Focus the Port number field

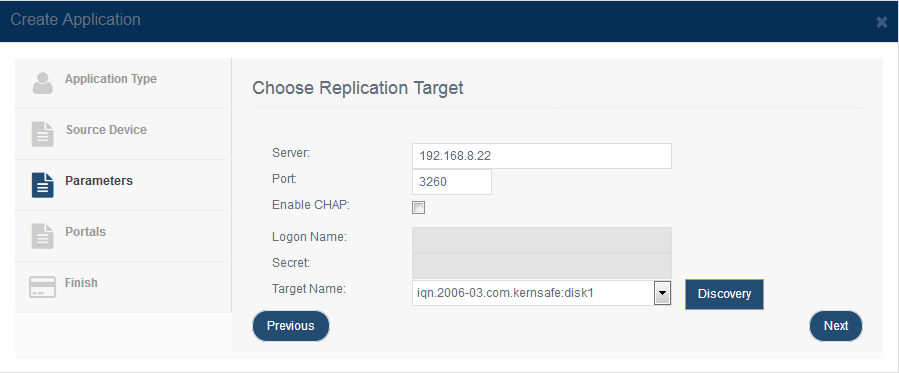click(452, 182)
